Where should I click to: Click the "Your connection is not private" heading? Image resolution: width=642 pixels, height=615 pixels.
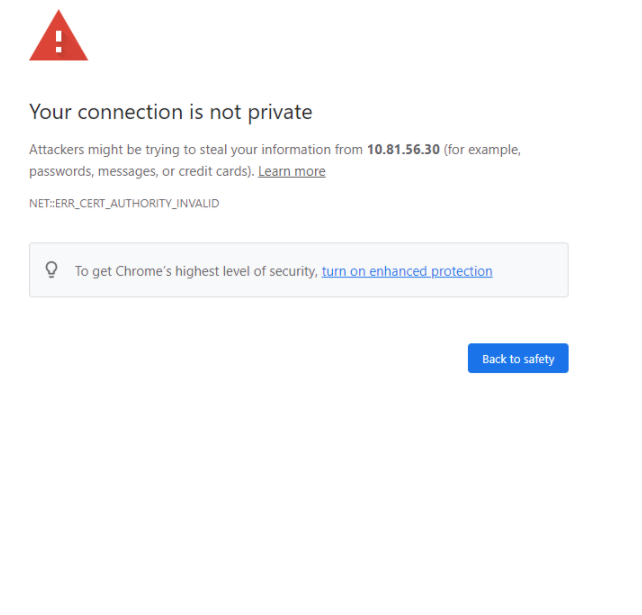click(x=171, y=112)
